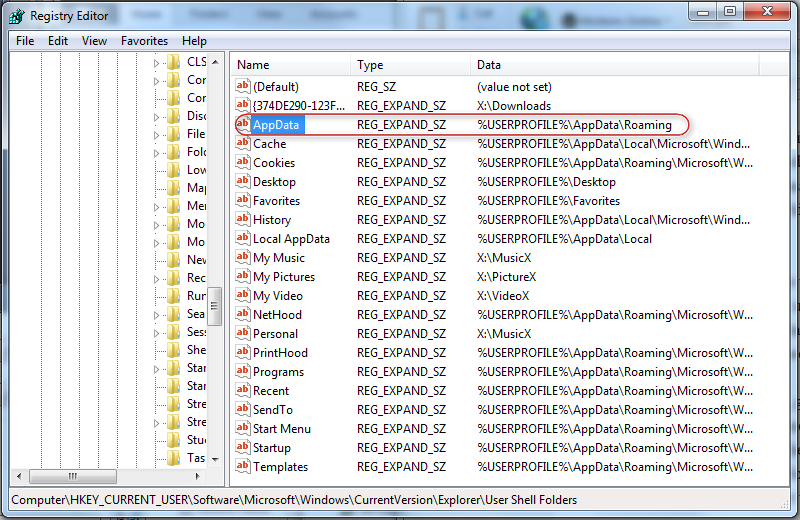The image size is (800, 520).
Task: Select the Local AppData value icon
Action: [242, 239]
